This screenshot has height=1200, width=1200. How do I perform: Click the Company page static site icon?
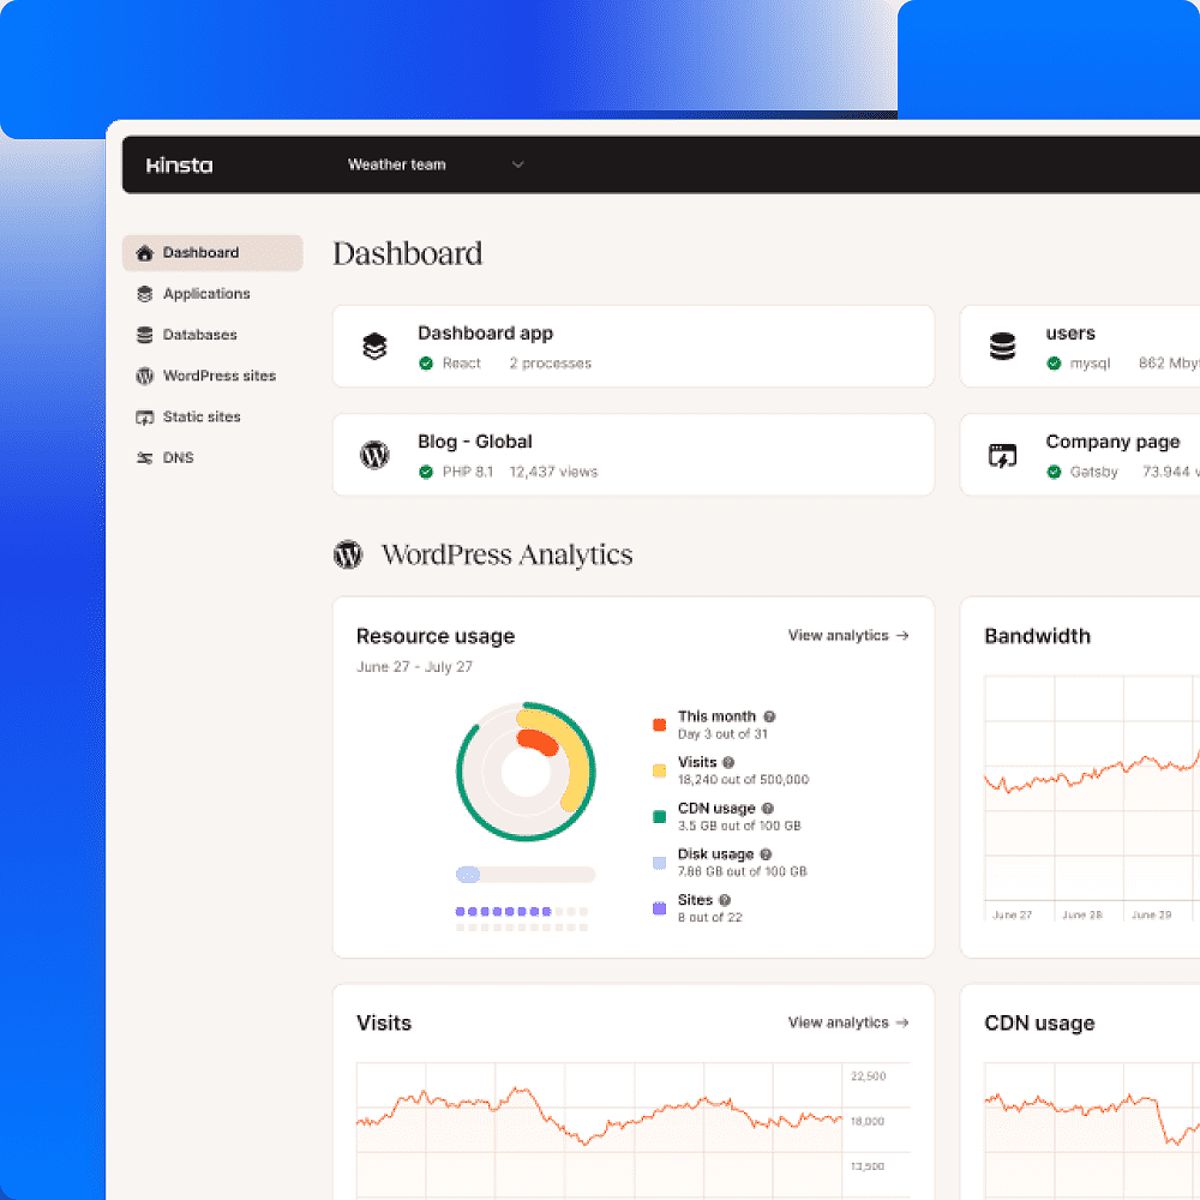click(x=1002, y=455)
